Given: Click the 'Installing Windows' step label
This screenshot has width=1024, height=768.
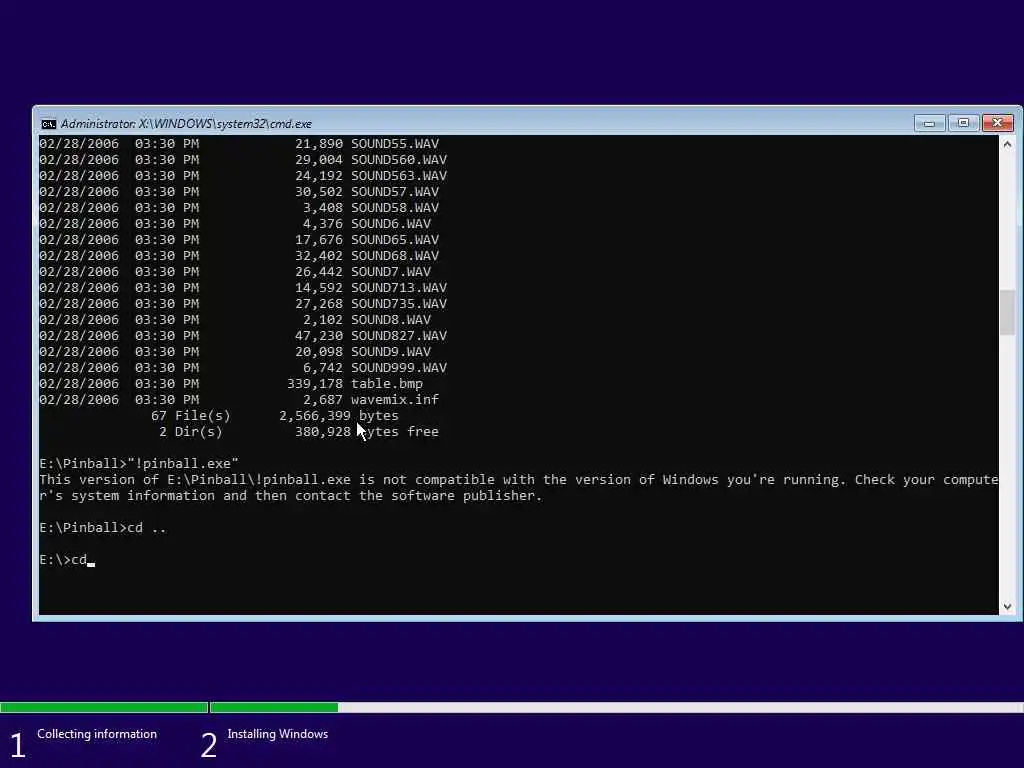Looking at the screenshot, I should point(278,734).
